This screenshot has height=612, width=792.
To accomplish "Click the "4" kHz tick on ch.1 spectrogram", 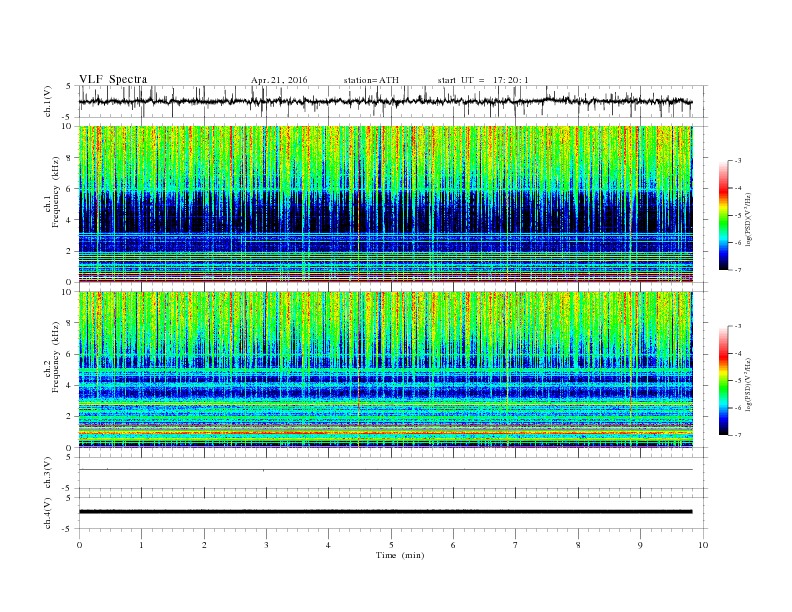I will (70, 220).
